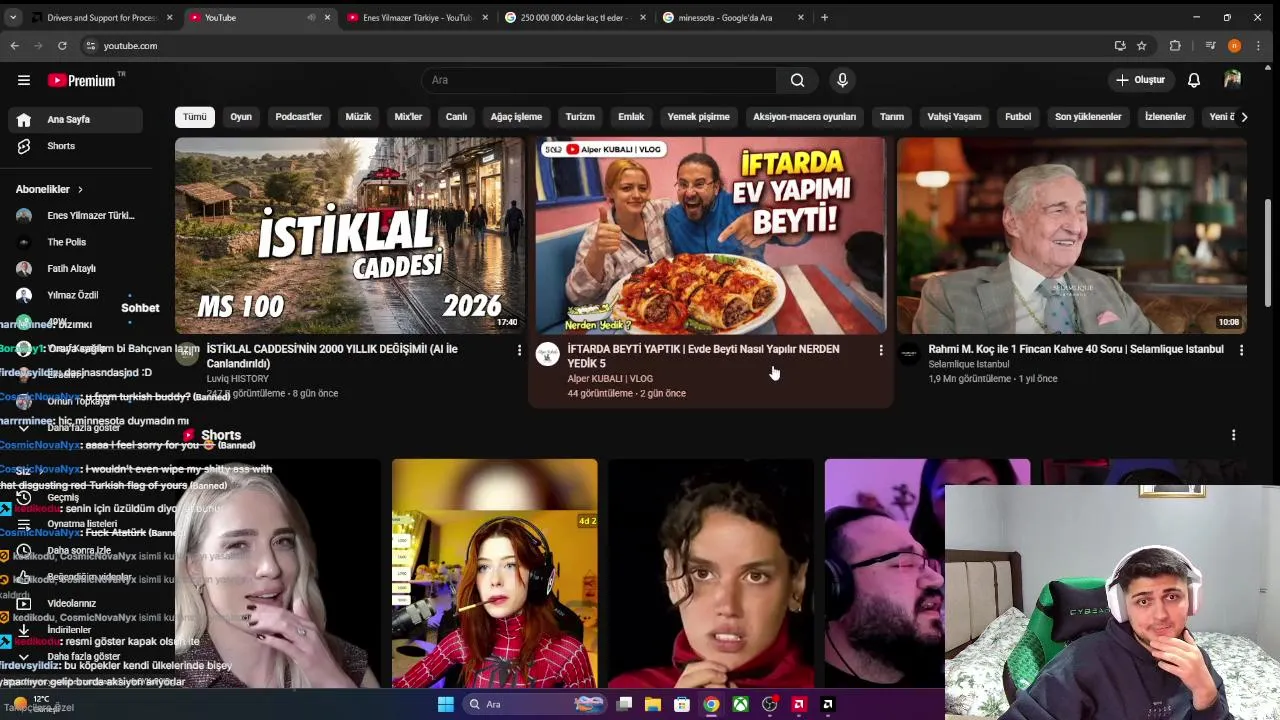This screenshot has height=720, width=1280.
Task: Open Microsoft Store from taskbar
Action: coord(682,704)
